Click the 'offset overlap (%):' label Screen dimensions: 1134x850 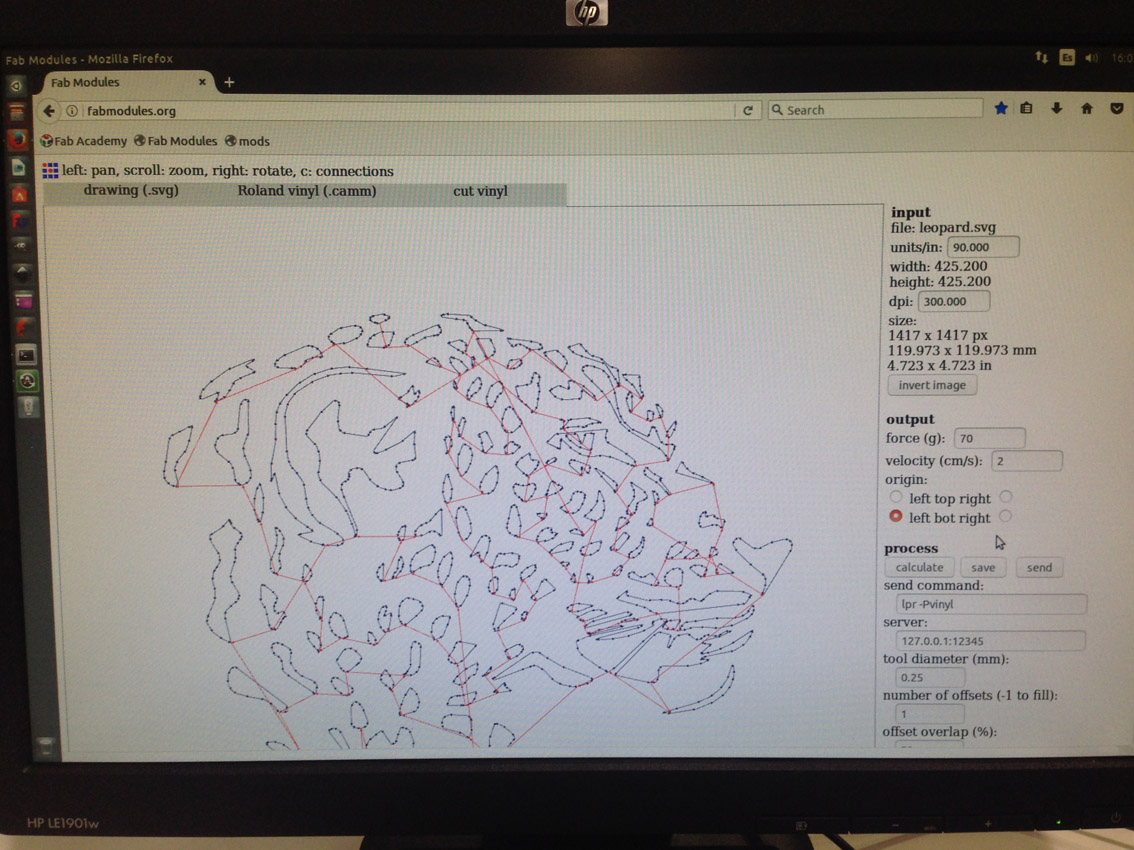pyautogui.click(x=939, y=731)
